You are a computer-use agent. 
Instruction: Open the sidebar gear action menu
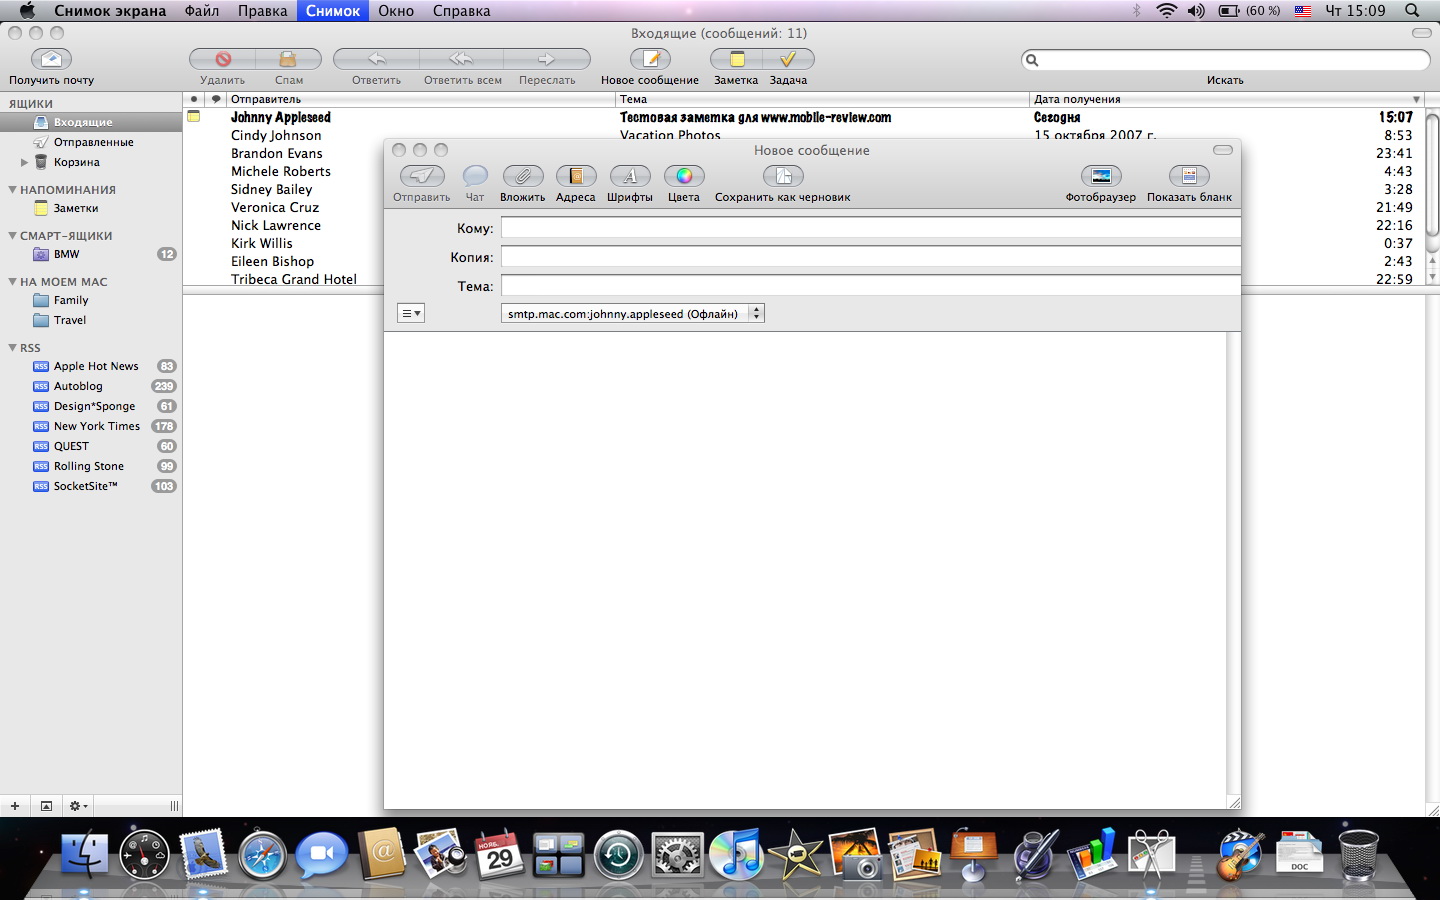click(77, 806)
